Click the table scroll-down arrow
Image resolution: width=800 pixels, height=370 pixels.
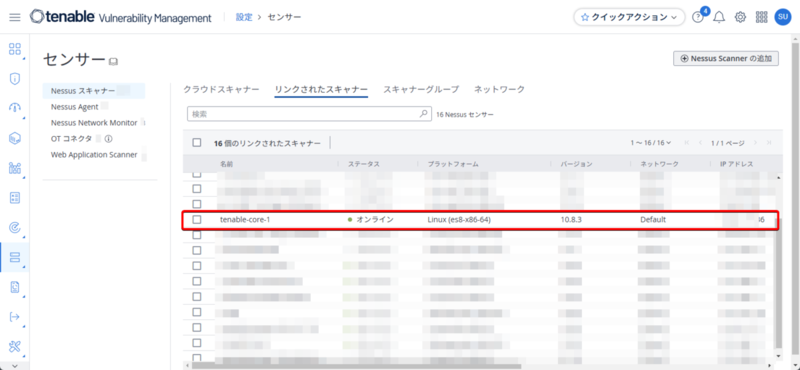click(778, 356)
